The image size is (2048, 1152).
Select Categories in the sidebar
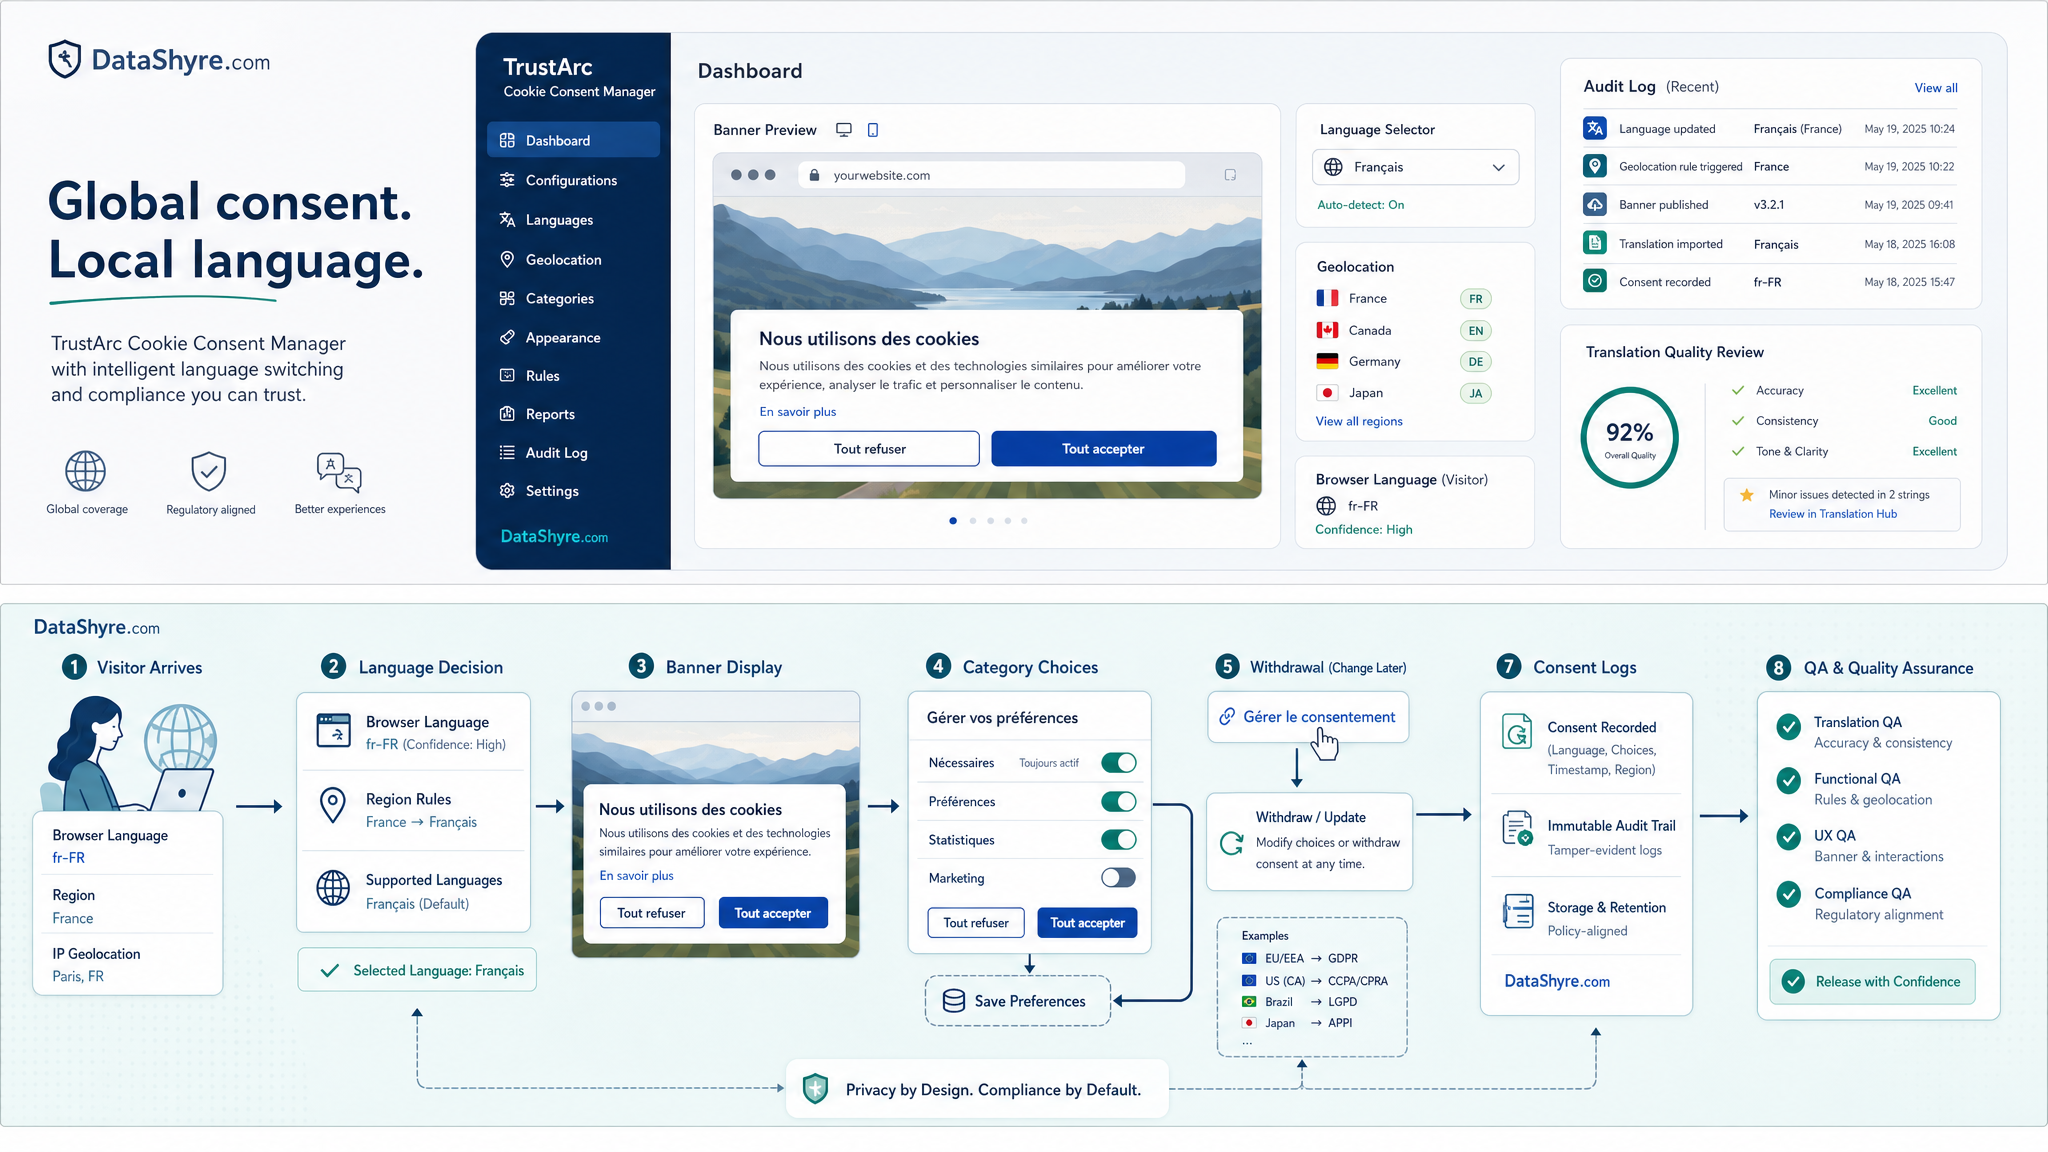tap(573, 298)
